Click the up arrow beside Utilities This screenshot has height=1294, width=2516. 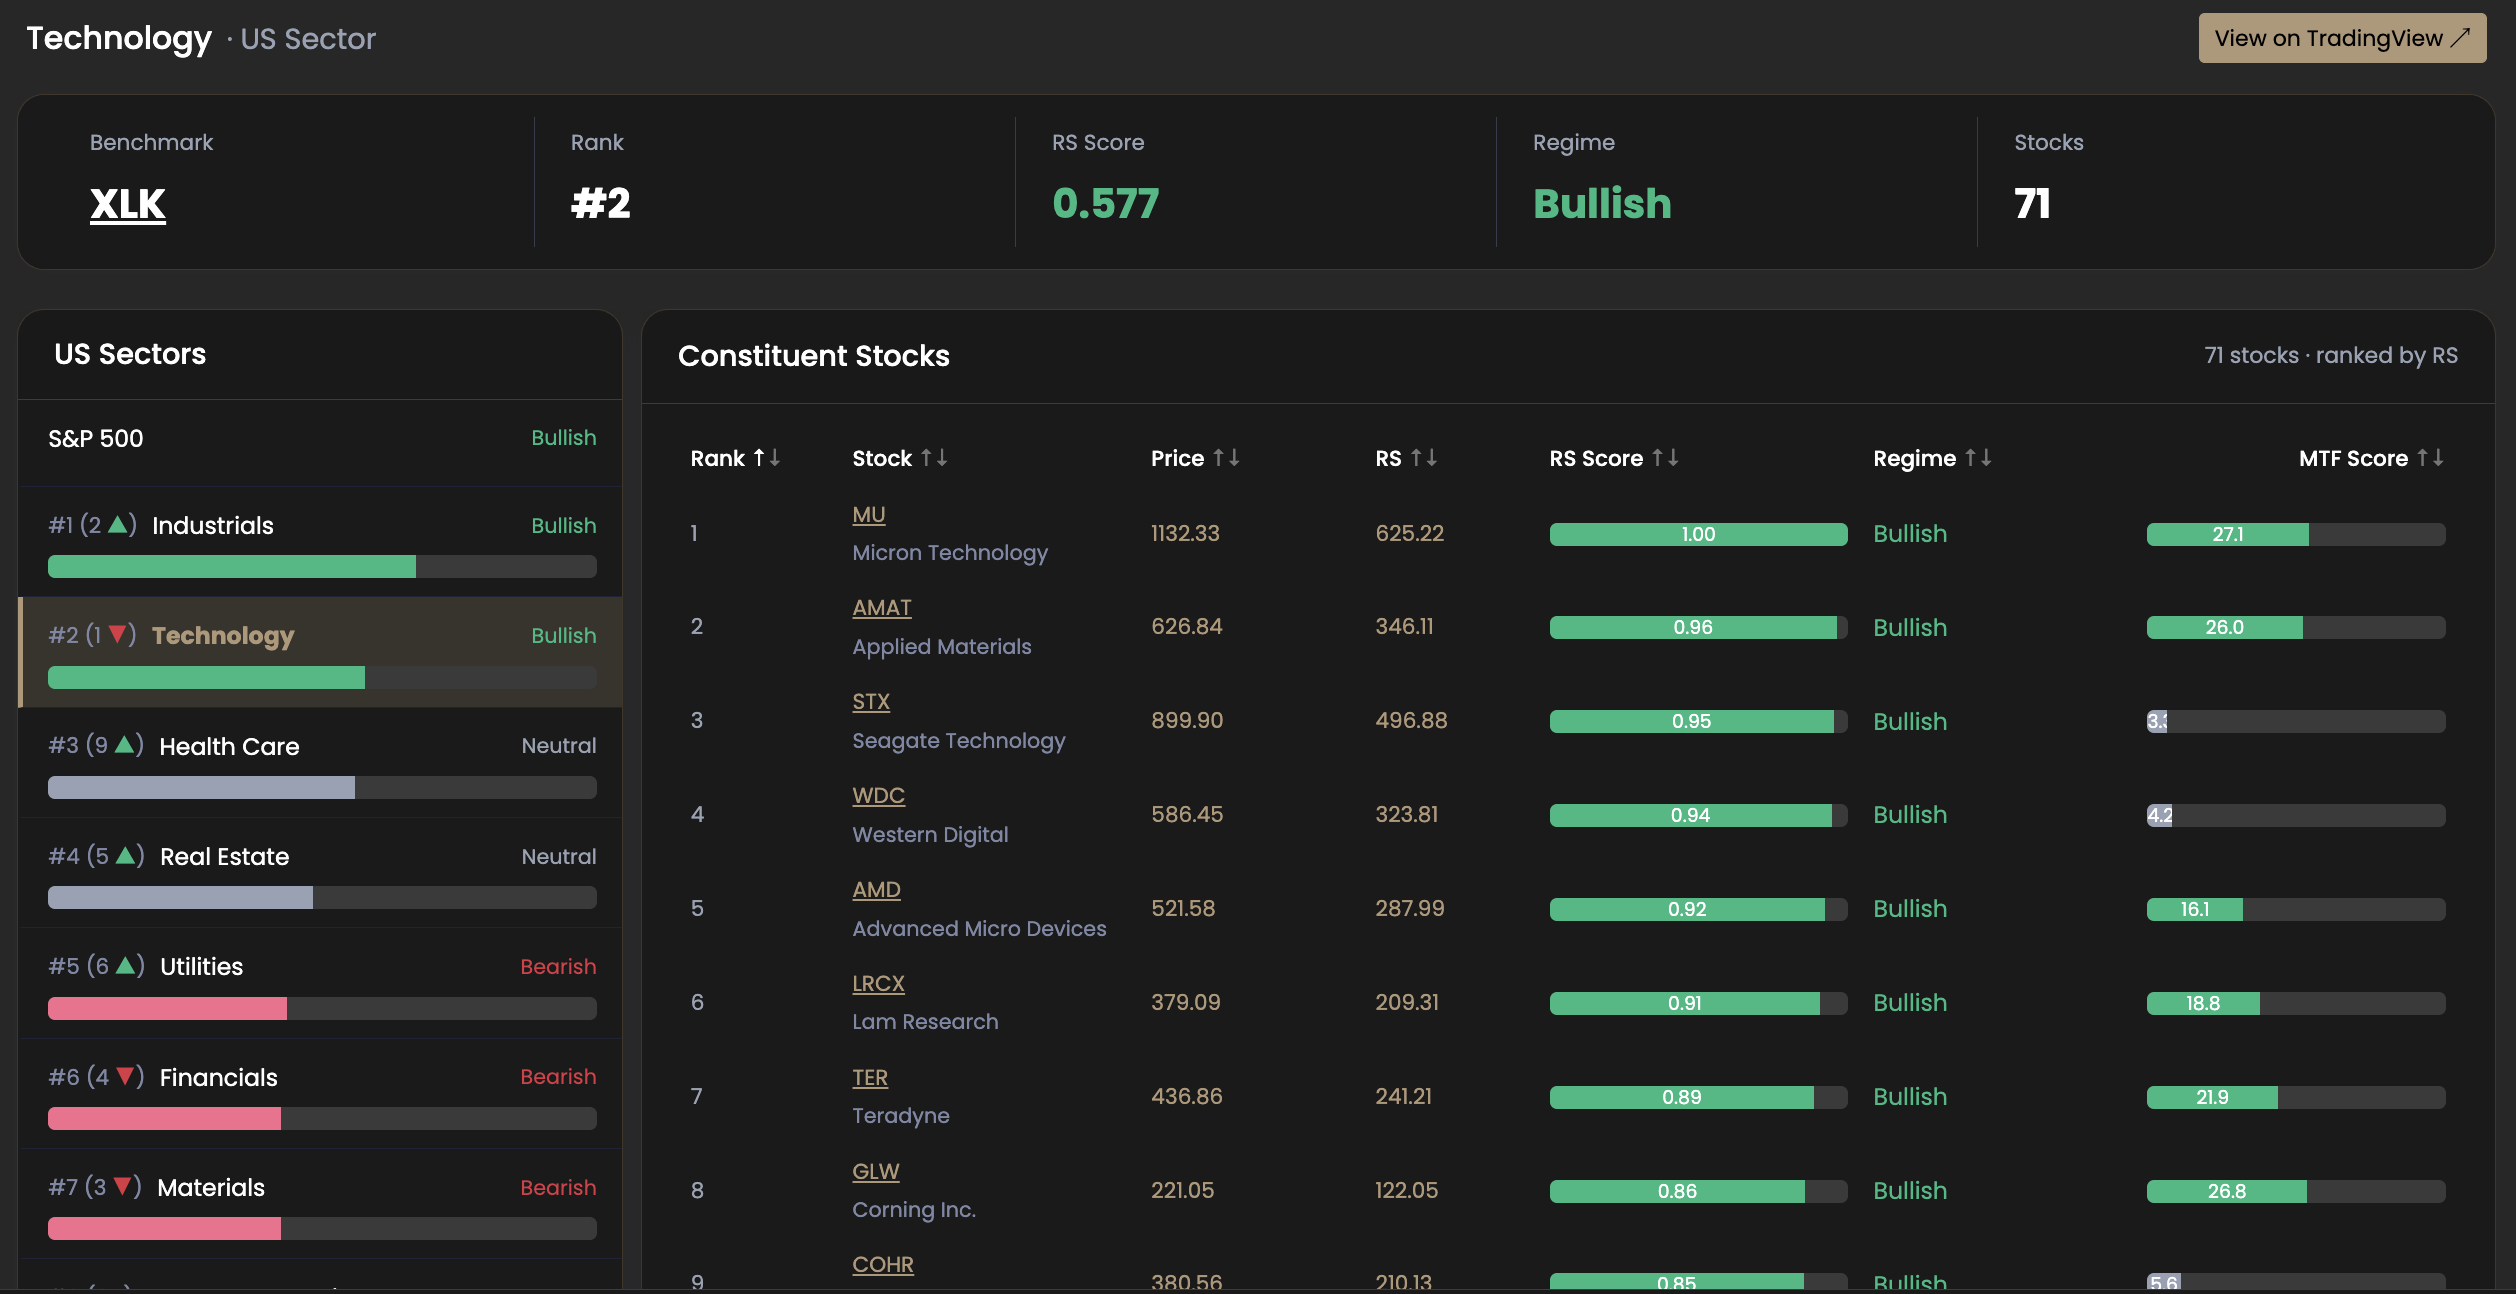(x=126, y=965)
